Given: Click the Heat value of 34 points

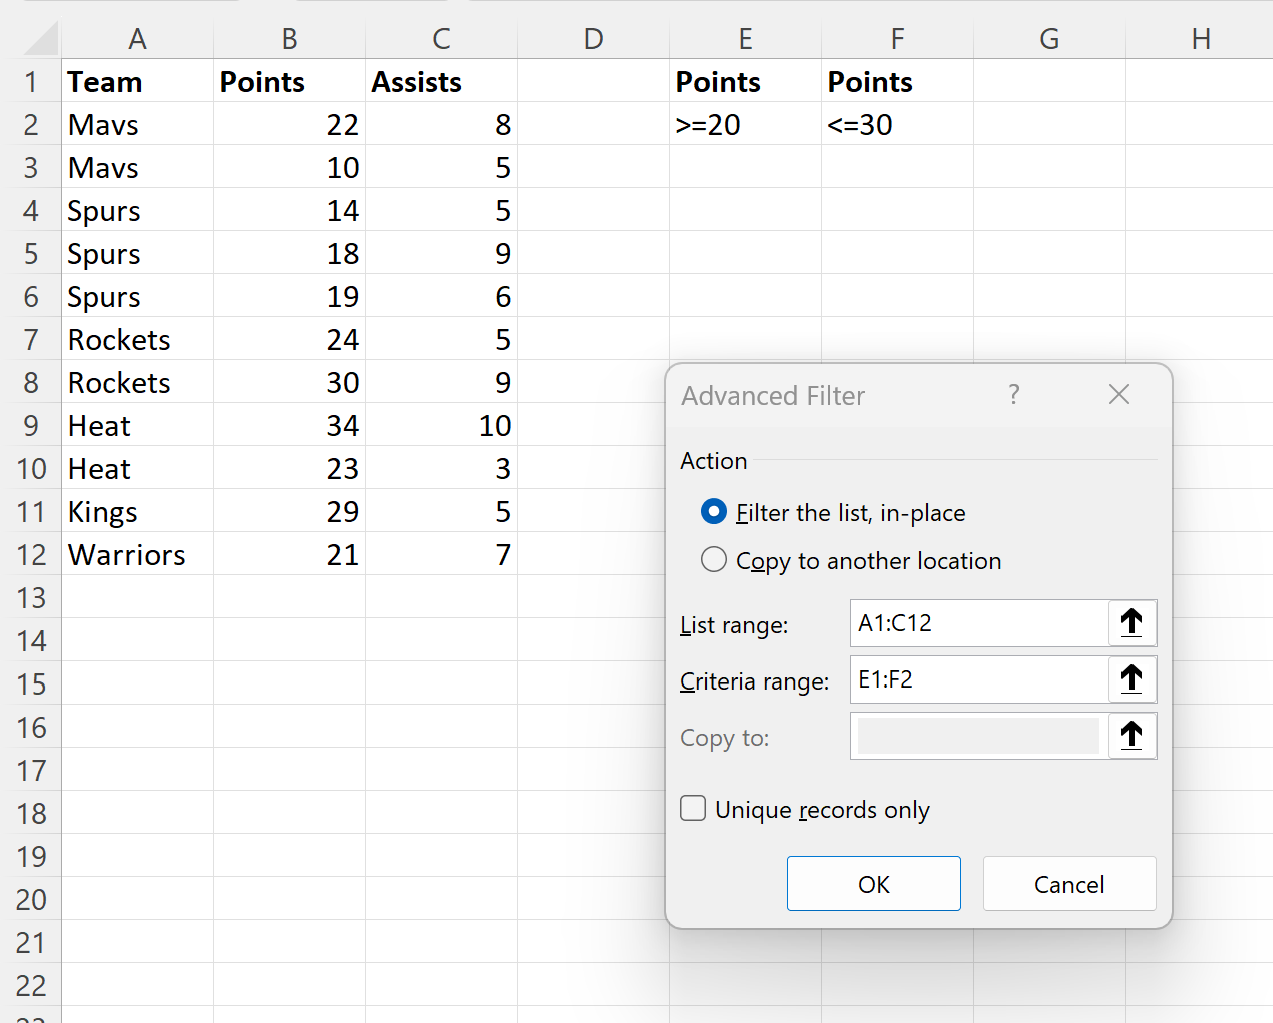Looking at the screenshot, I should (344, 425).
